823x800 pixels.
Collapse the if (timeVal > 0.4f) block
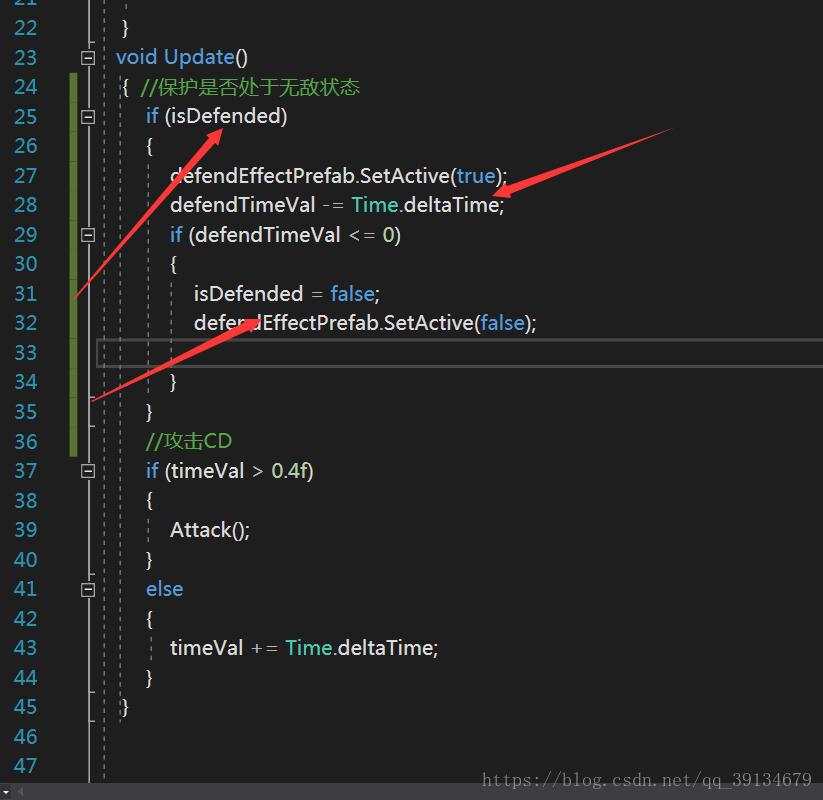(88, 471)
